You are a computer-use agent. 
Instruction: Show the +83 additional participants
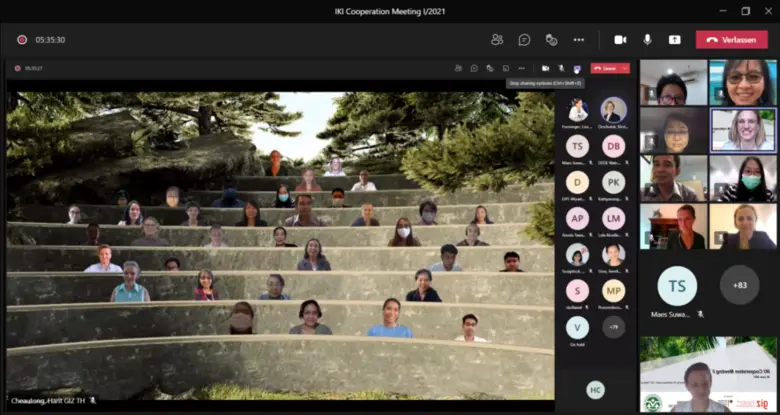click(739, 285)
